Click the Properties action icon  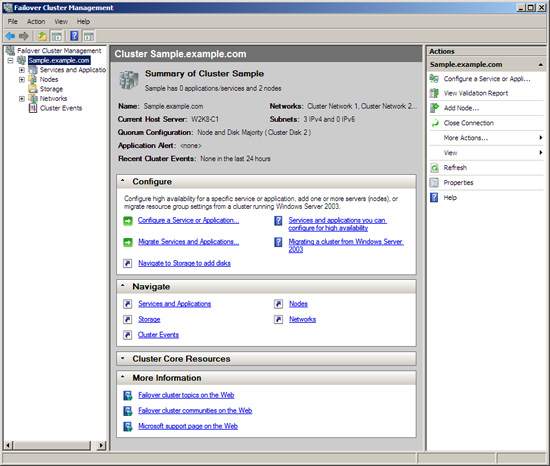434,182
